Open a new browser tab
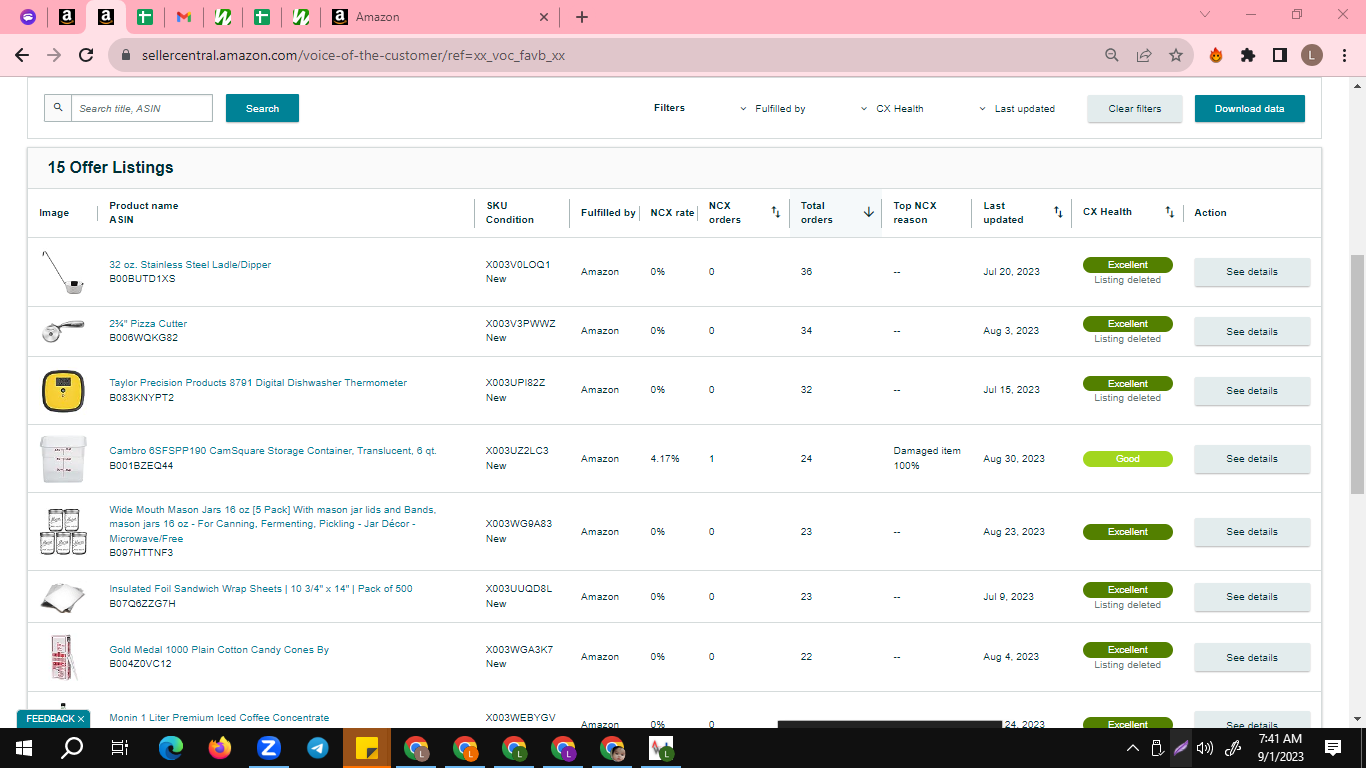Viewport: 1366px width, 768px height. click(x=582, y=17)
